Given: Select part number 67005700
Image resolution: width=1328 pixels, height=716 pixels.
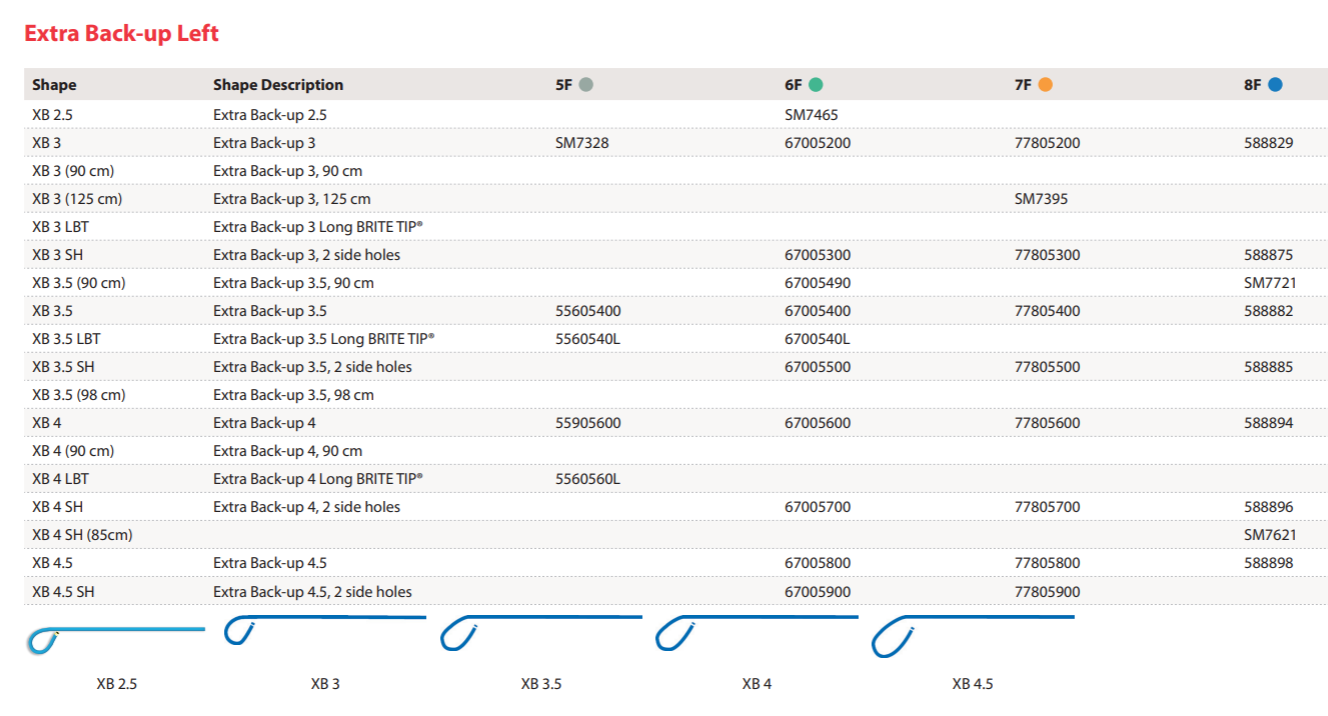Looking at the screenshot, I should (x=818, y=507).
